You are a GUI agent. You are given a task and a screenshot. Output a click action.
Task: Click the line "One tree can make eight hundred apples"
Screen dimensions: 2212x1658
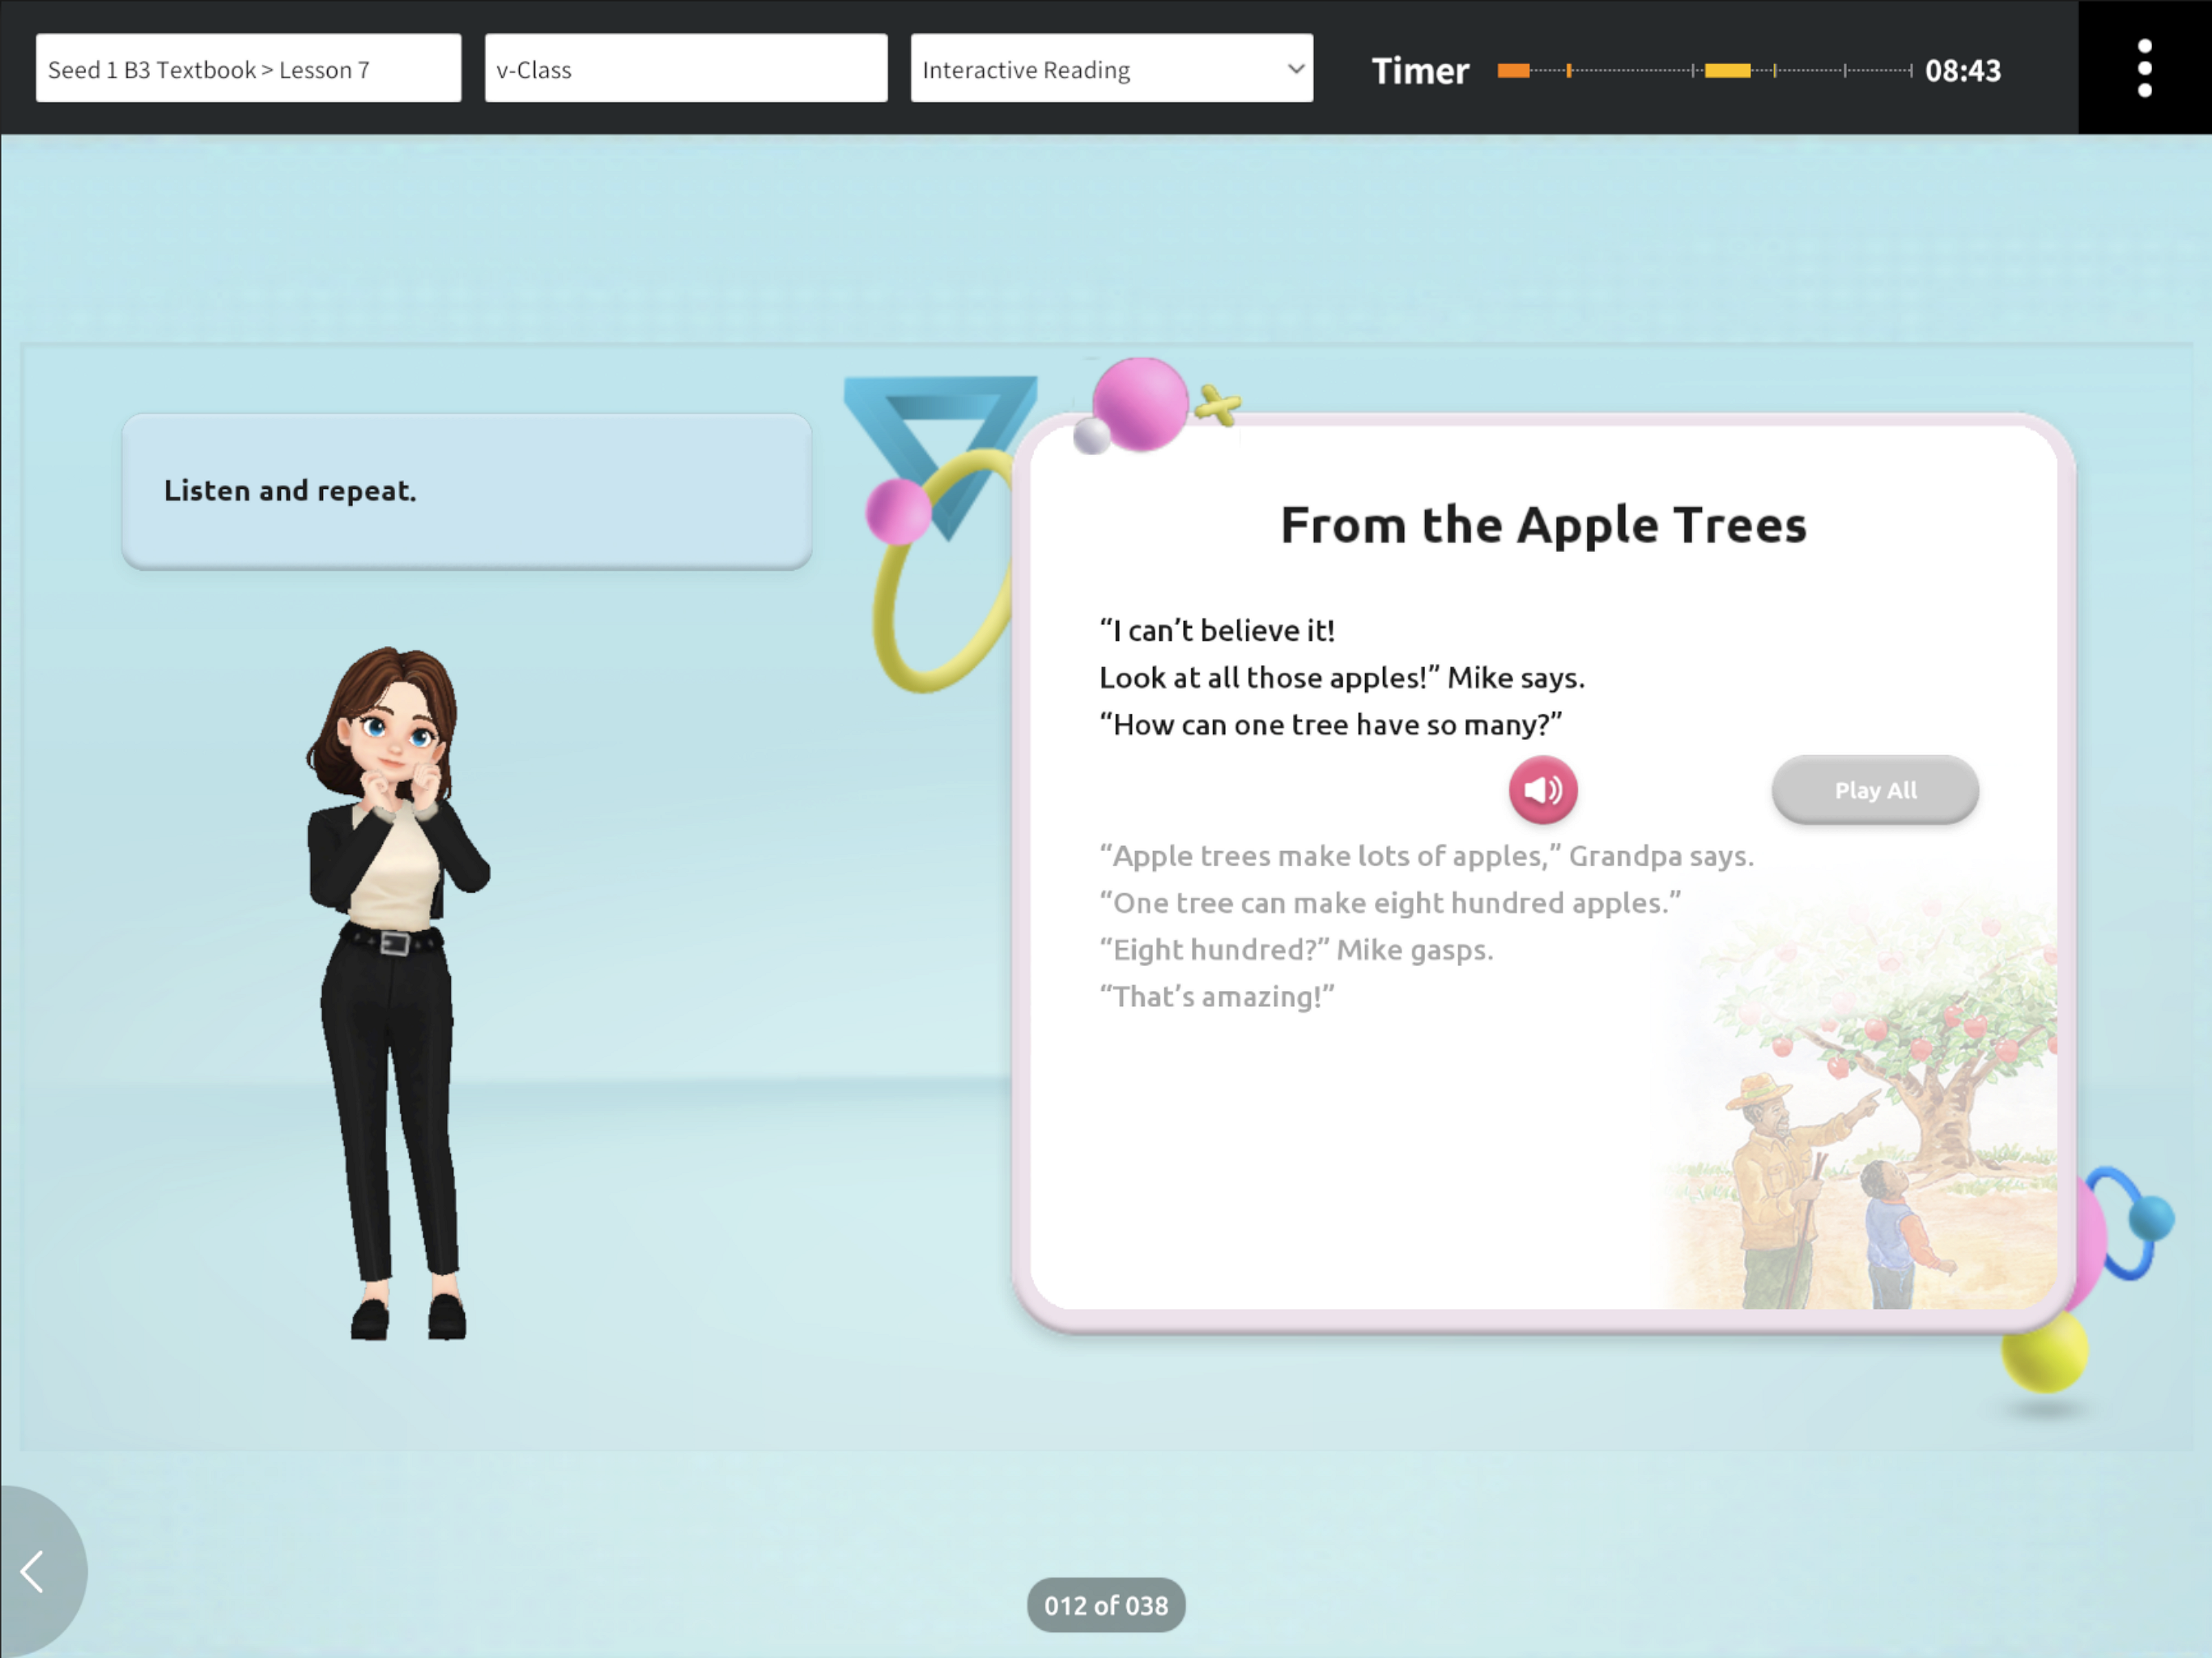click(1390, 903)
